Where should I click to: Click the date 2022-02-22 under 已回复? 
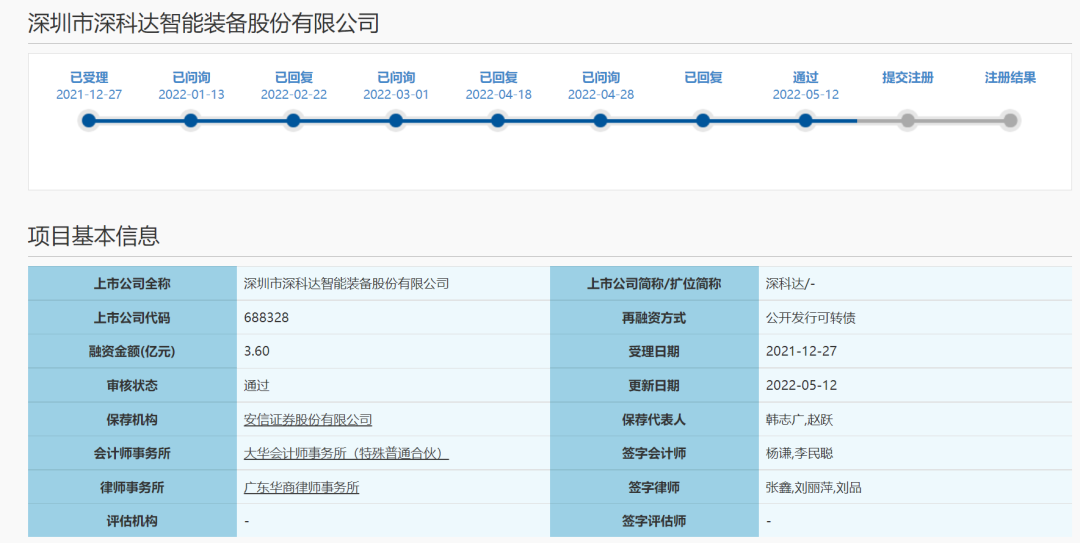tap(293, 94)
